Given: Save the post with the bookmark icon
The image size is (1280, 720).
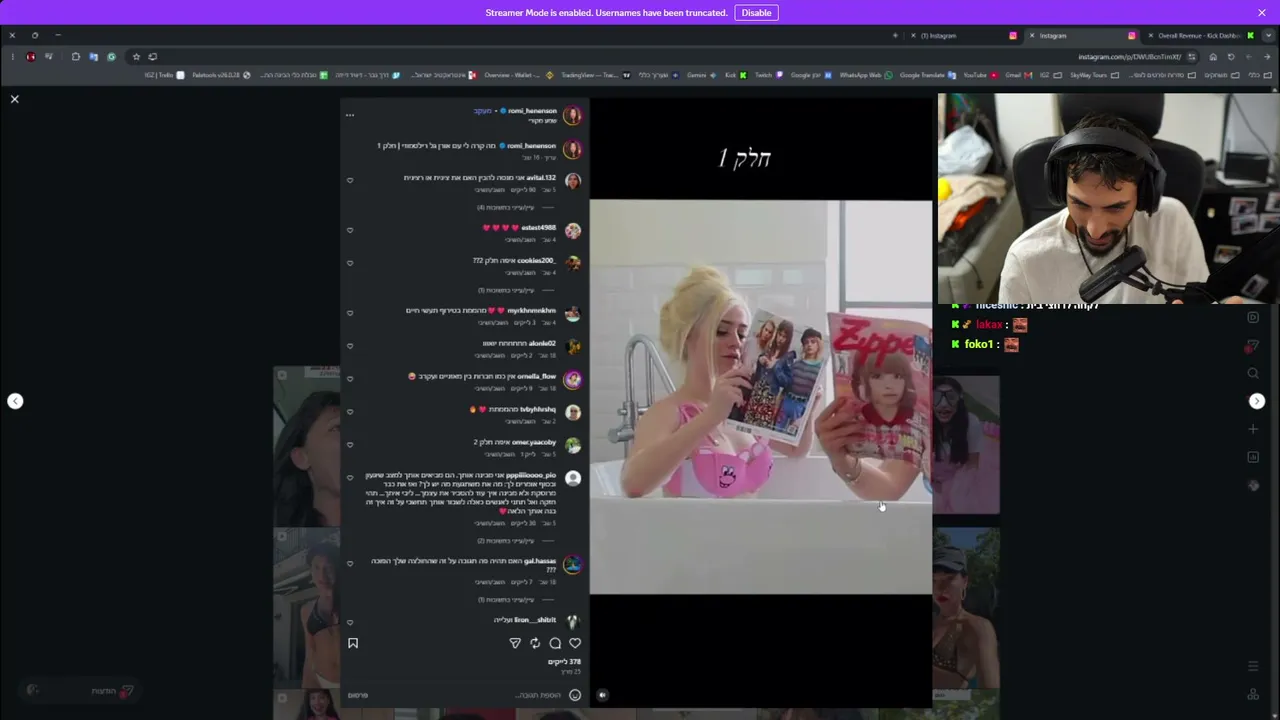Looking at the screenshot, I should click(353, 643).
